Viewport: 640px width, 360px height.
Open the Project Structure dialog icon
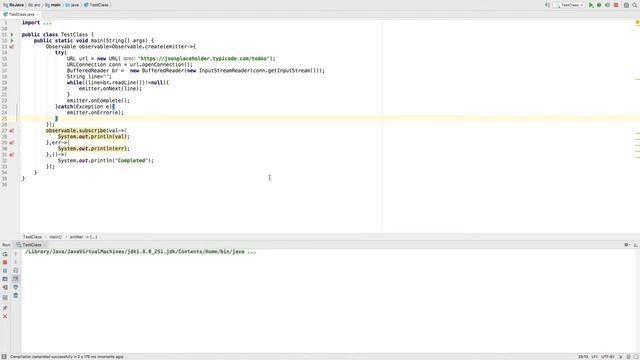626,5
